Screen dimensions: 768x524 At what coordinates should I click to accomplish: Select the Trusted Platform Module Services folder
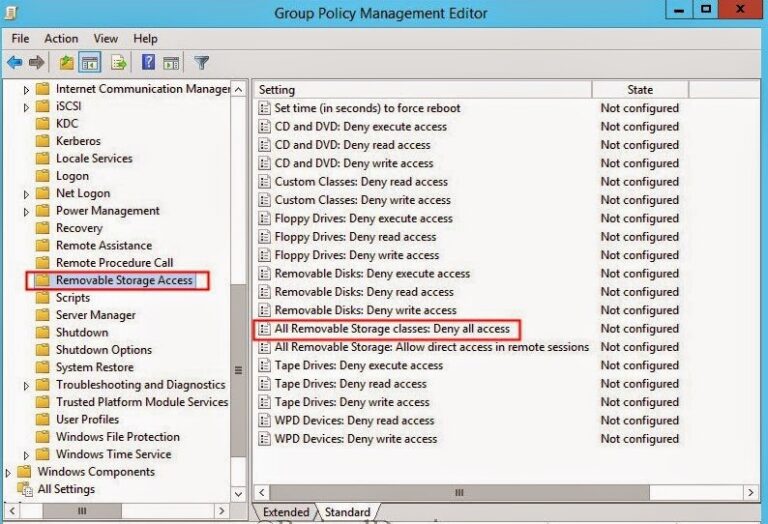142,402
